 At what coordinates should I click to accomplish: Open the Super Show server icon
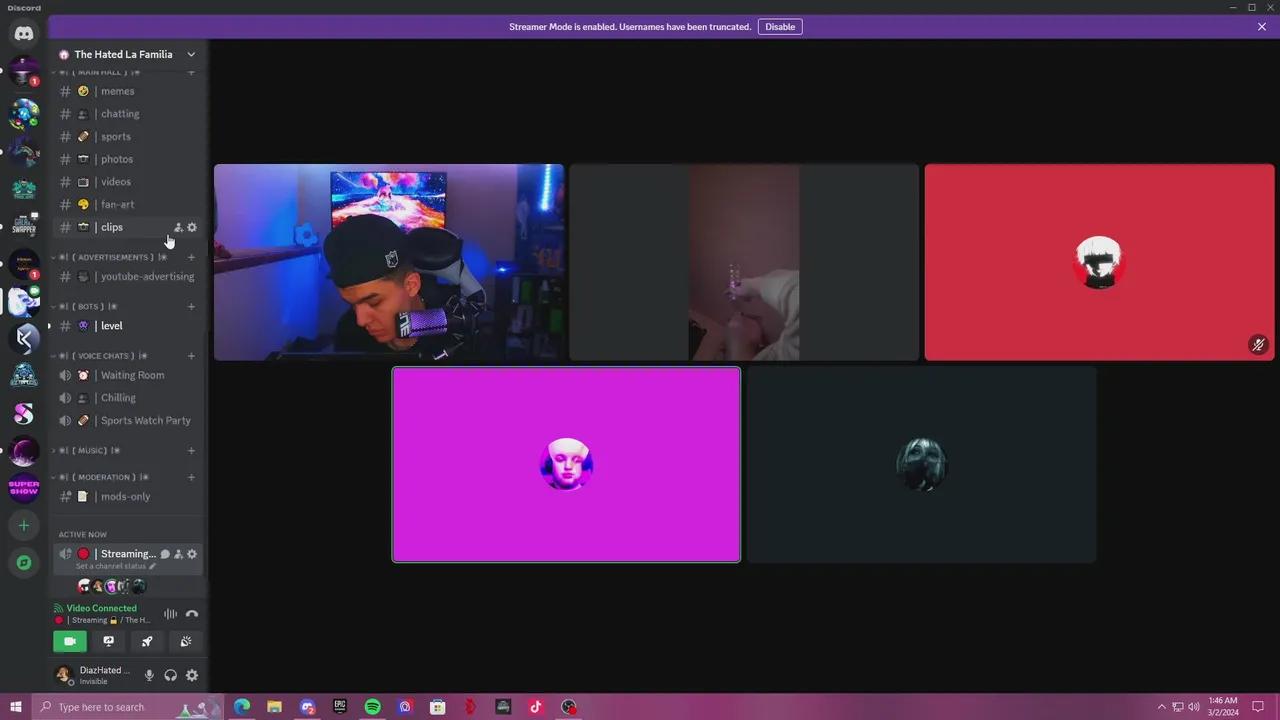[x=24, y=488]
